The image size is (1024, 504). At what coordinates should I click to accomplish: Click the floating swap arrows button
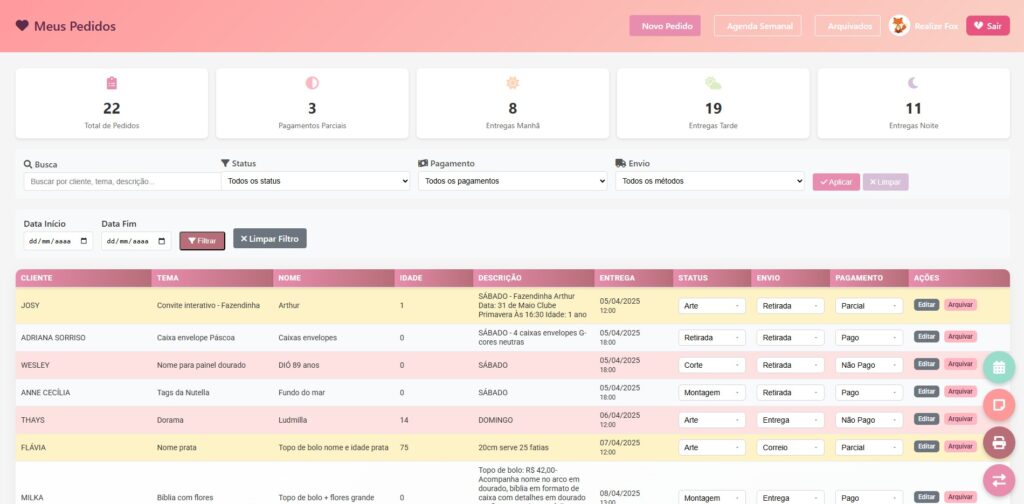(x=999, y=480)
